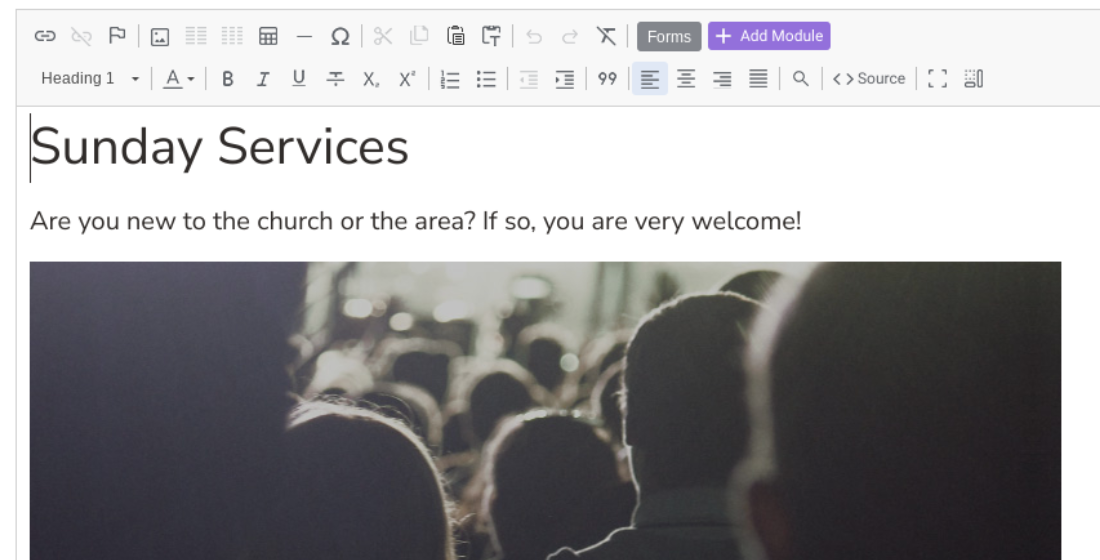Open find with the magnifier icon
The width and height of the screenshot is (1100, 560).
pyautogui.click(x=800, y=79)
